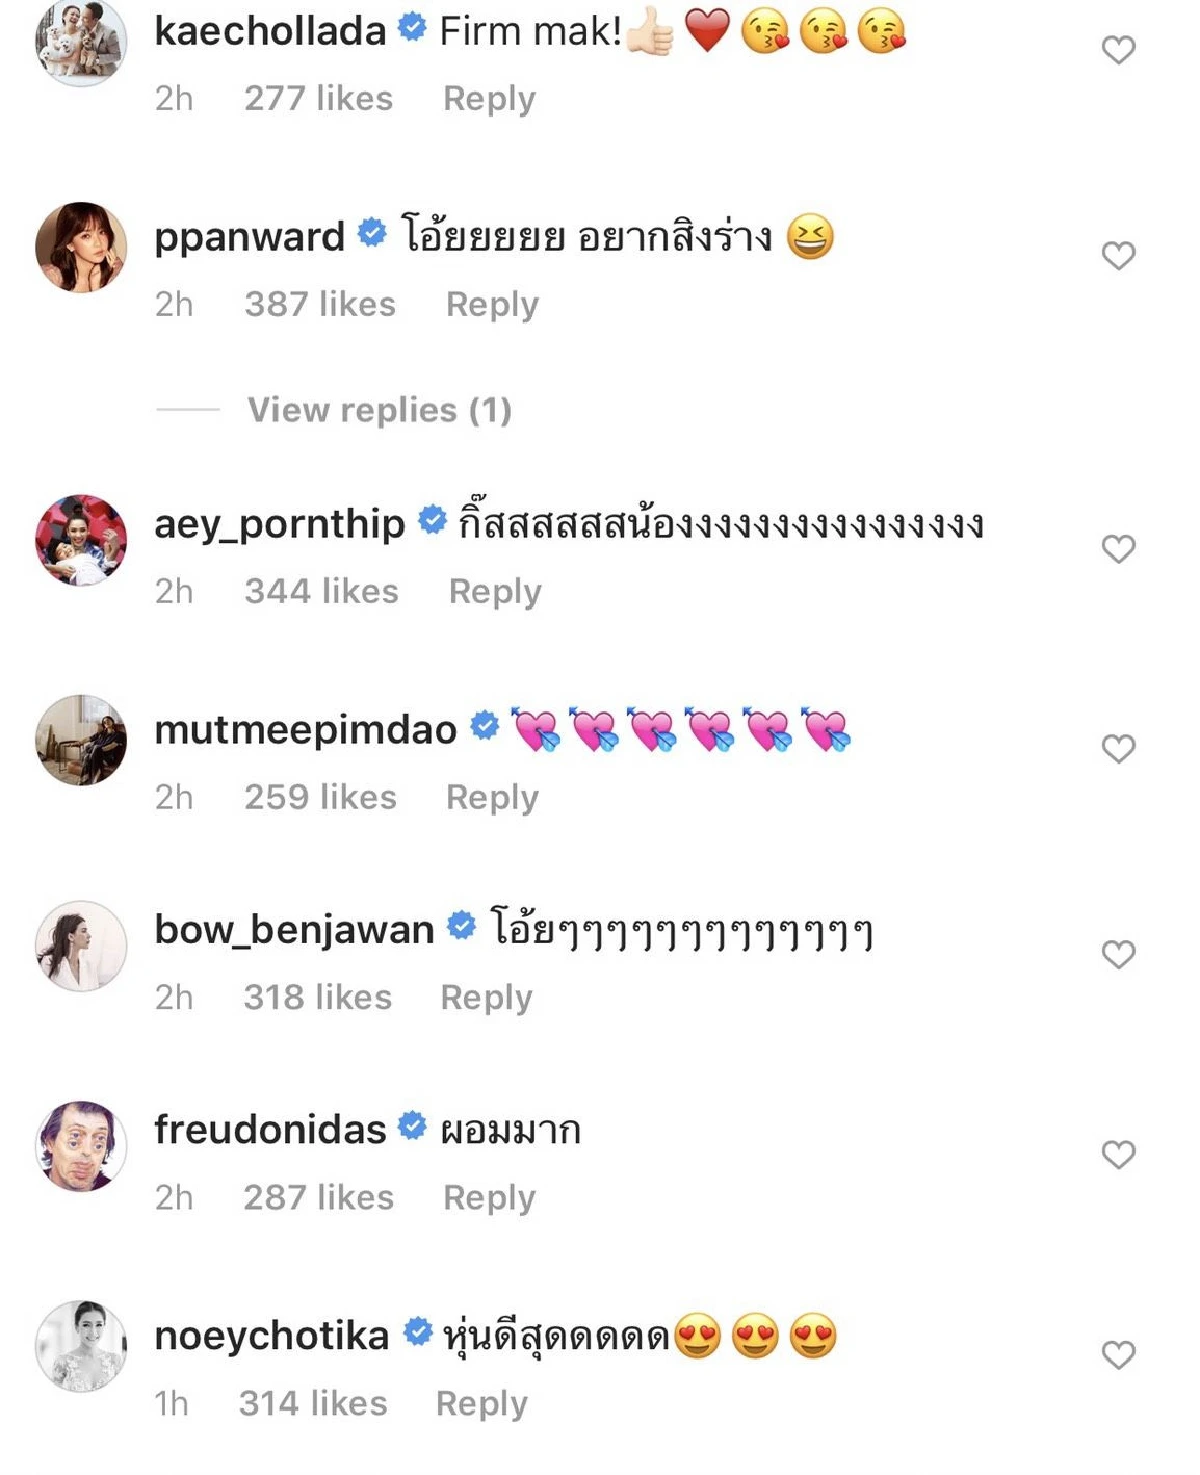Click ppanward's blue verification checkmark

click(372, 235)
